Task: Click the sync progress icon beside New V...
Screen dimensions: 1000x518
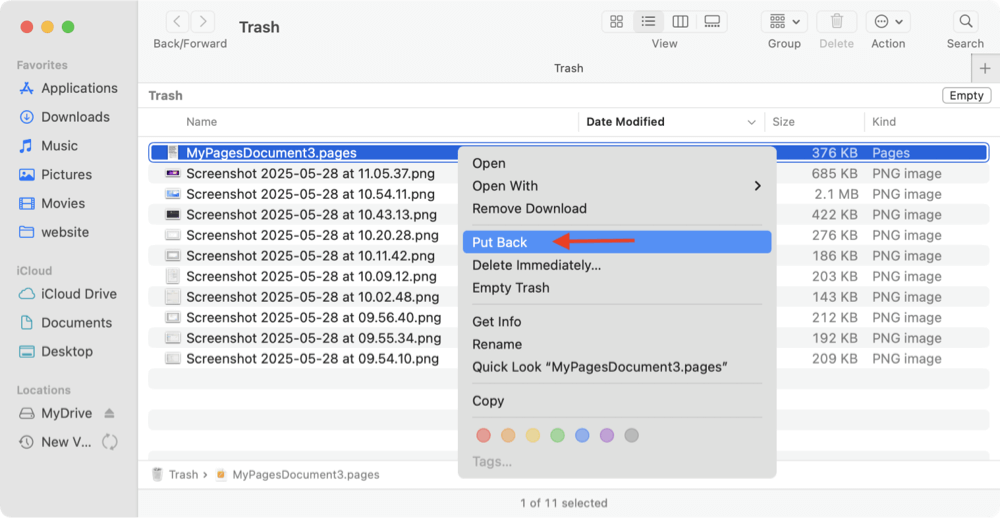Action: tap(110, 441)
